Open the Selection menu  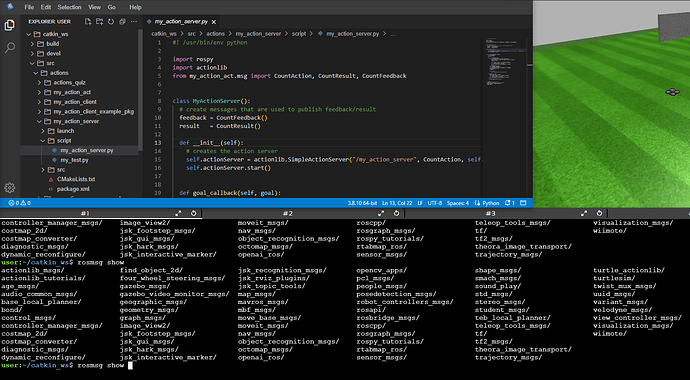point(70,7)
